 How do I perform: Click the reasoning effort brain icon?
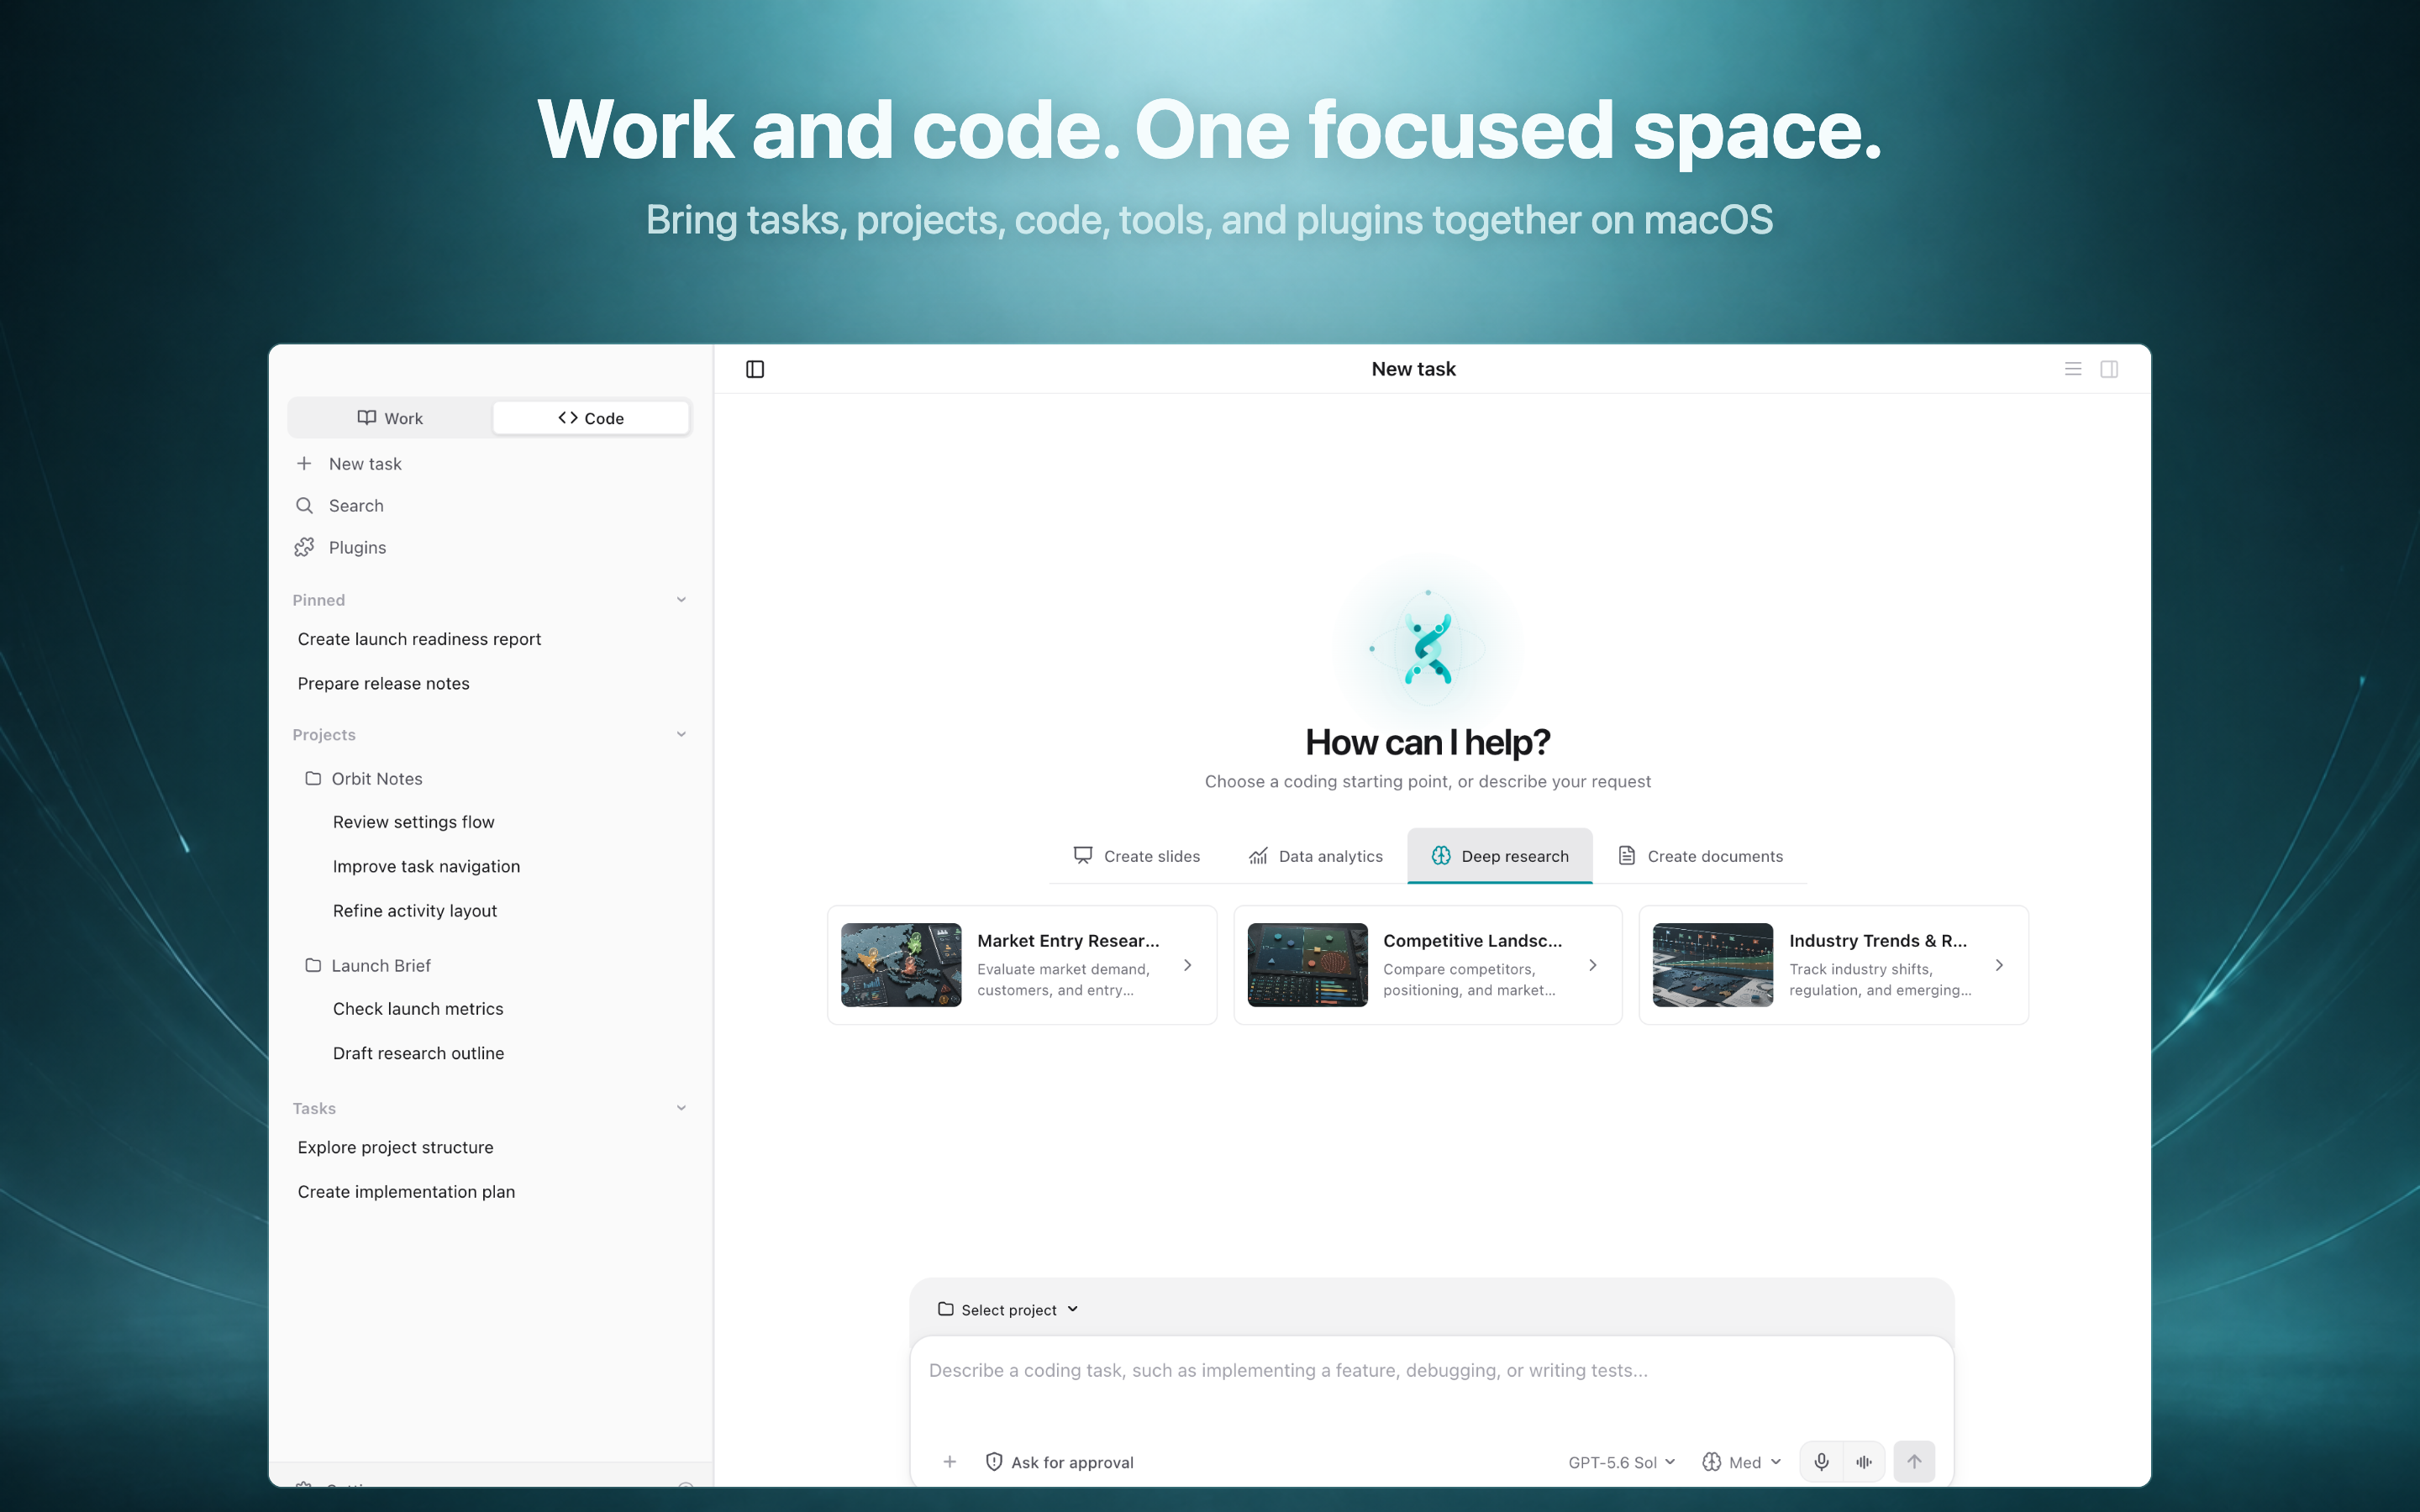pyautogui.click(x=1711, y=1461)
